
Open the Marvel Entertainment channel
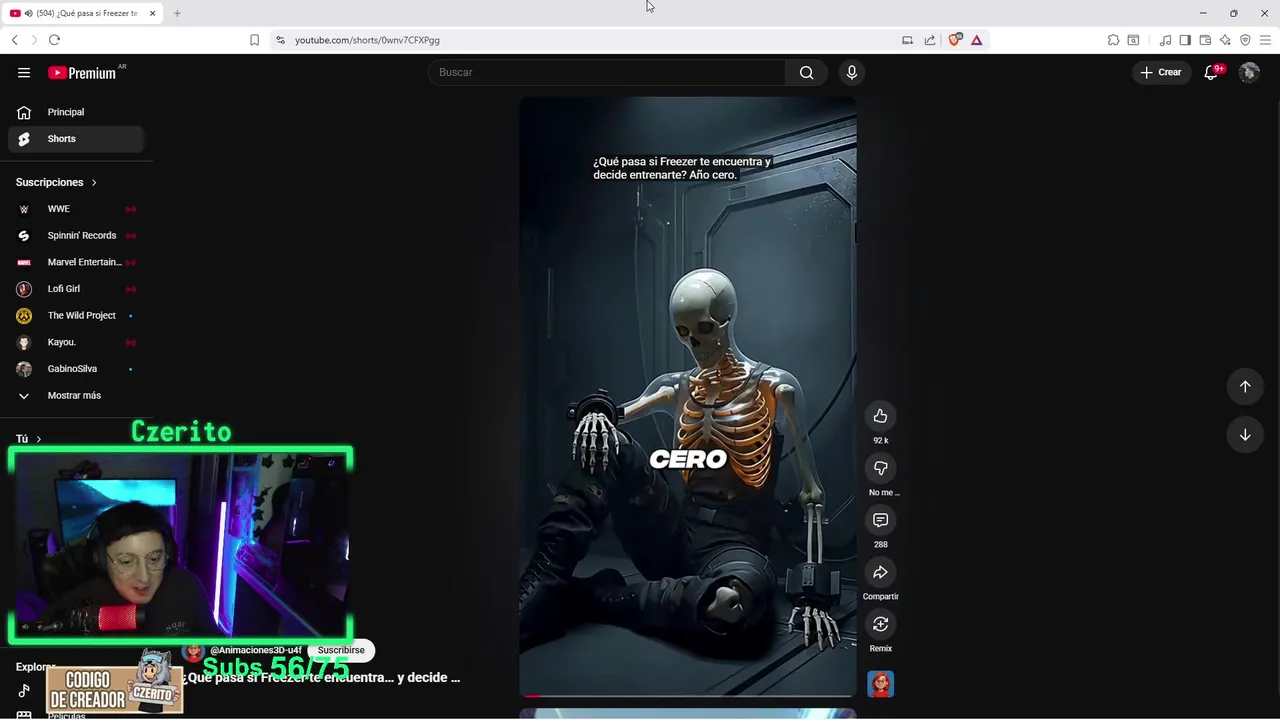tap(76, 262)
